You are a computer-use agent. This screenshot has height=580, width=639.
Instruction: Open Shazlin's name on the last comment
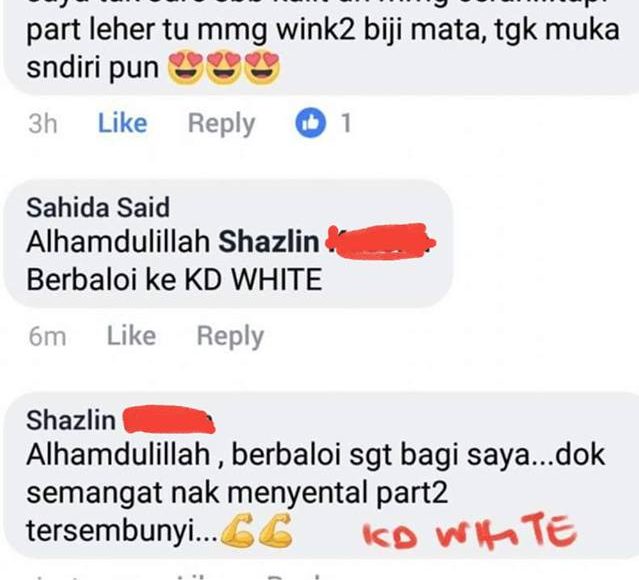pos(71,420)
